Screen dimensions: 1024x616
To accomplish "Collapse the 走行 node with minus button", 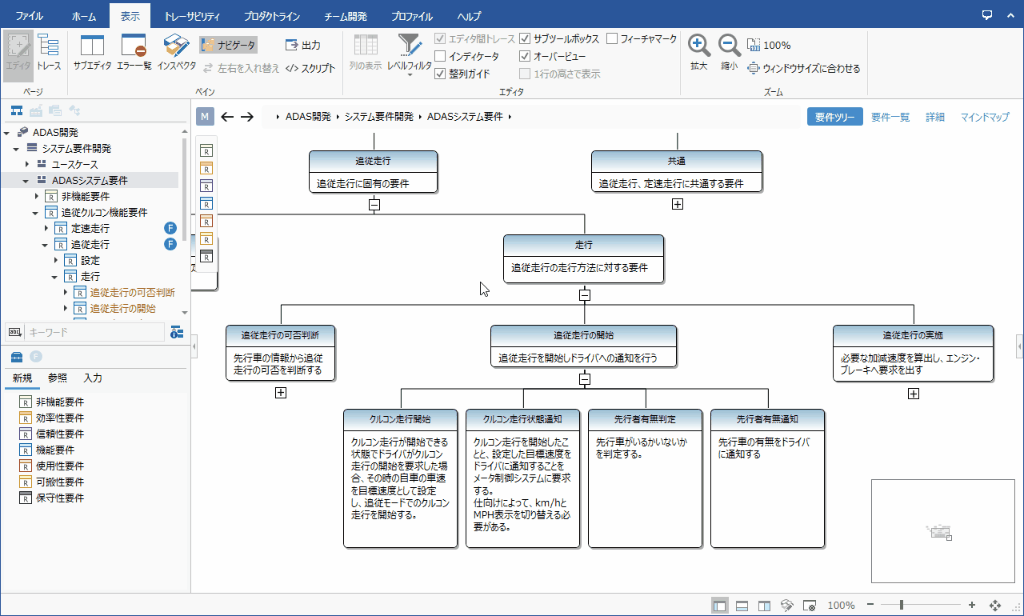I will point(584,294).
